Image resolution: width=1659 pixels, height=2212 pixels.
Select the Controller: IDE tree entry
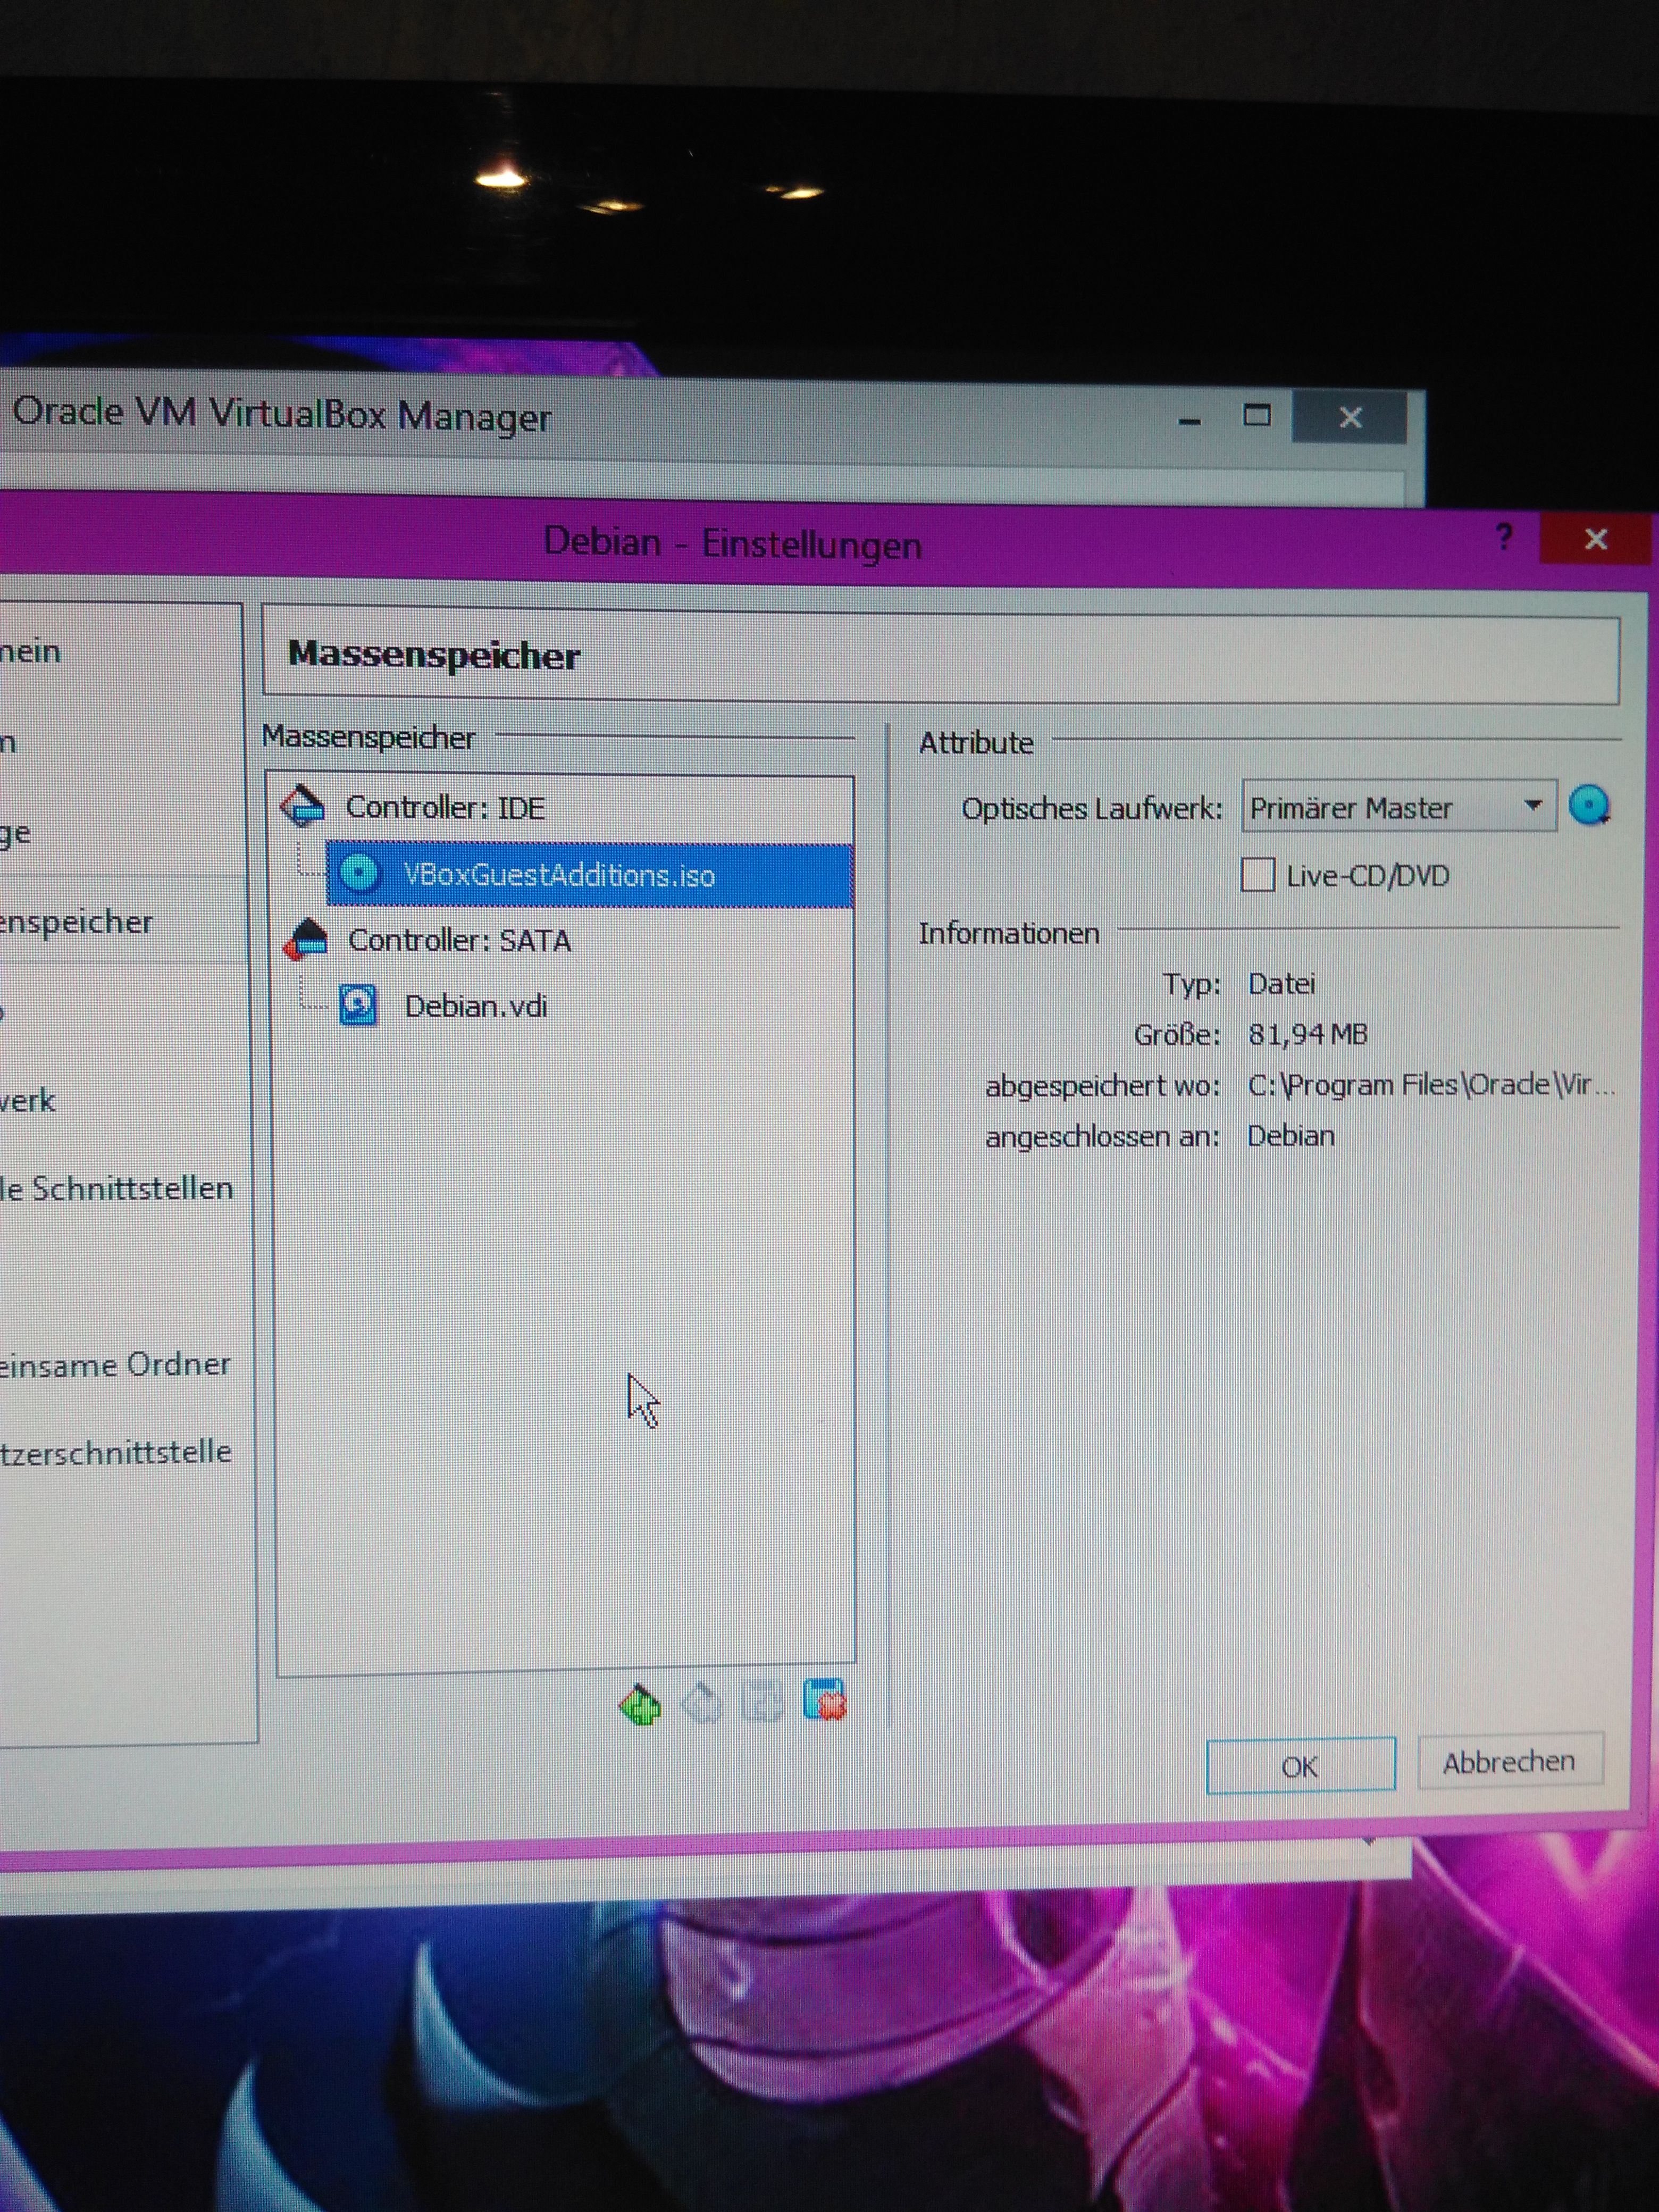point(445,807)
